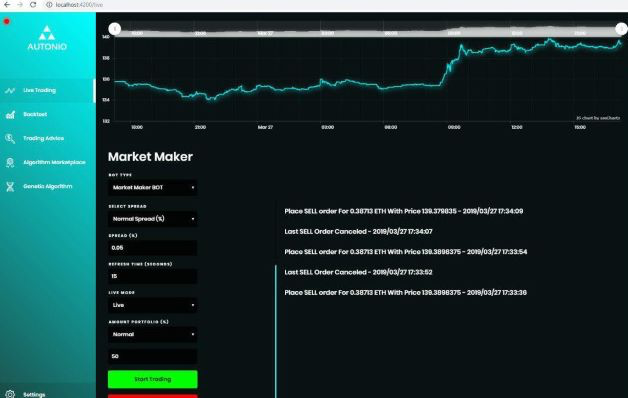This screenshot has height=398, width=628.
Task: Open Trading Advice menu item
Action: 48,139
